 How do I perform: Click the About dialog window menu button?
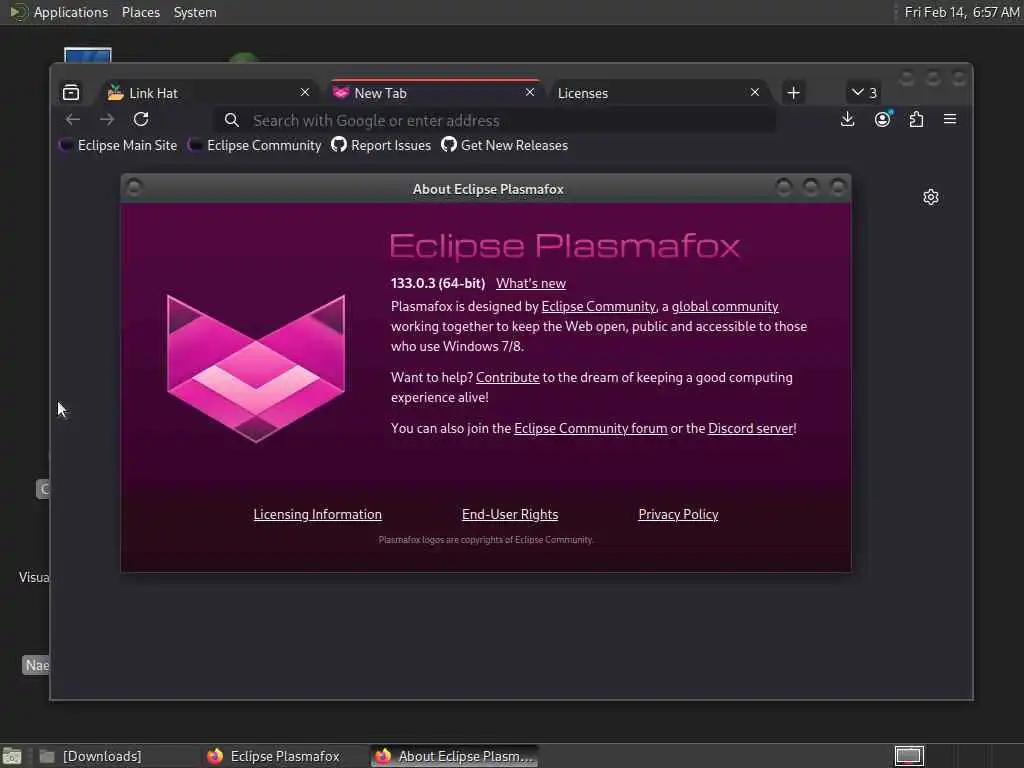pyautogui.click(x=134, y=188)
